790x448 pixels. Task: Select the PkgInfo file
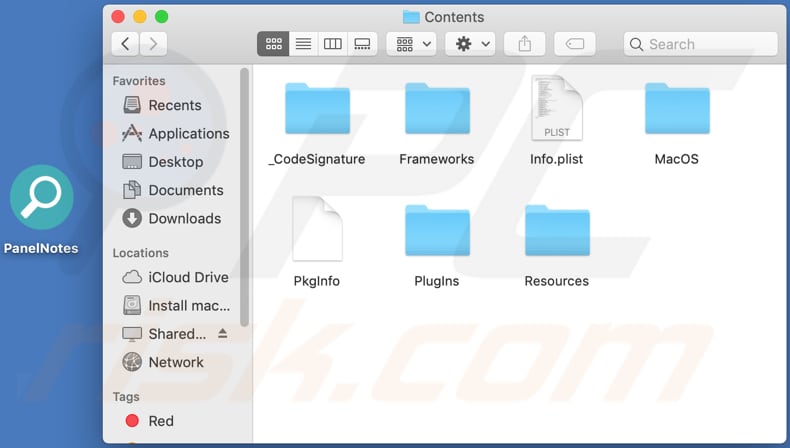(x=317, y=230)
